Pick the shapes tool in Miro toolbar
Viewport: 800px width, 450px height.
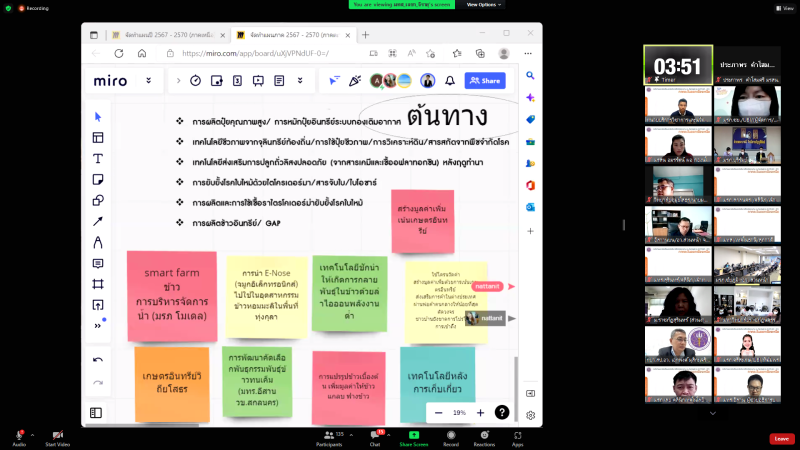[x=98, y=200]
